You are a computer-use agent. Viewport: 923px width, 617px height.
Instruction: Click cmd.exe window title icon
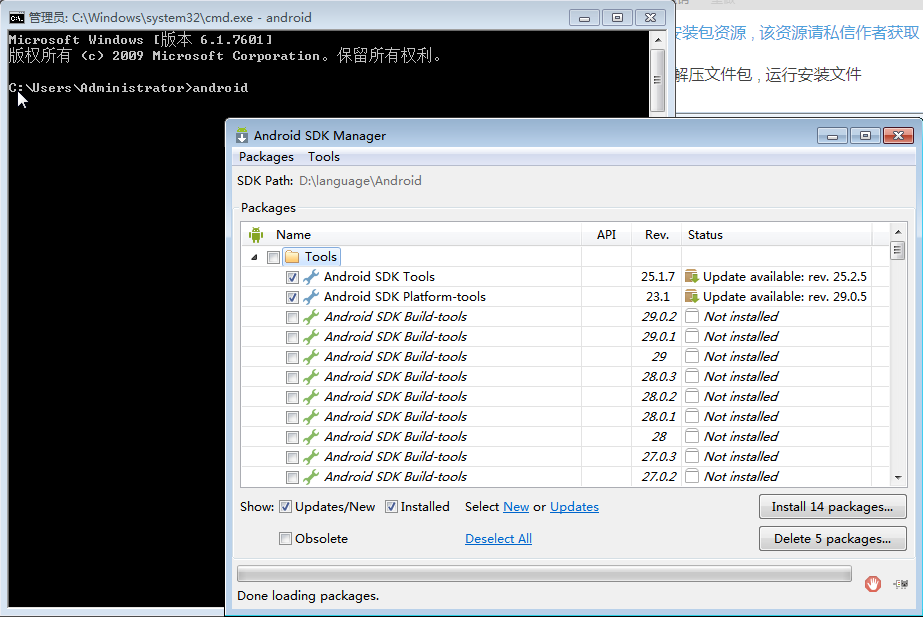(16, 18)
